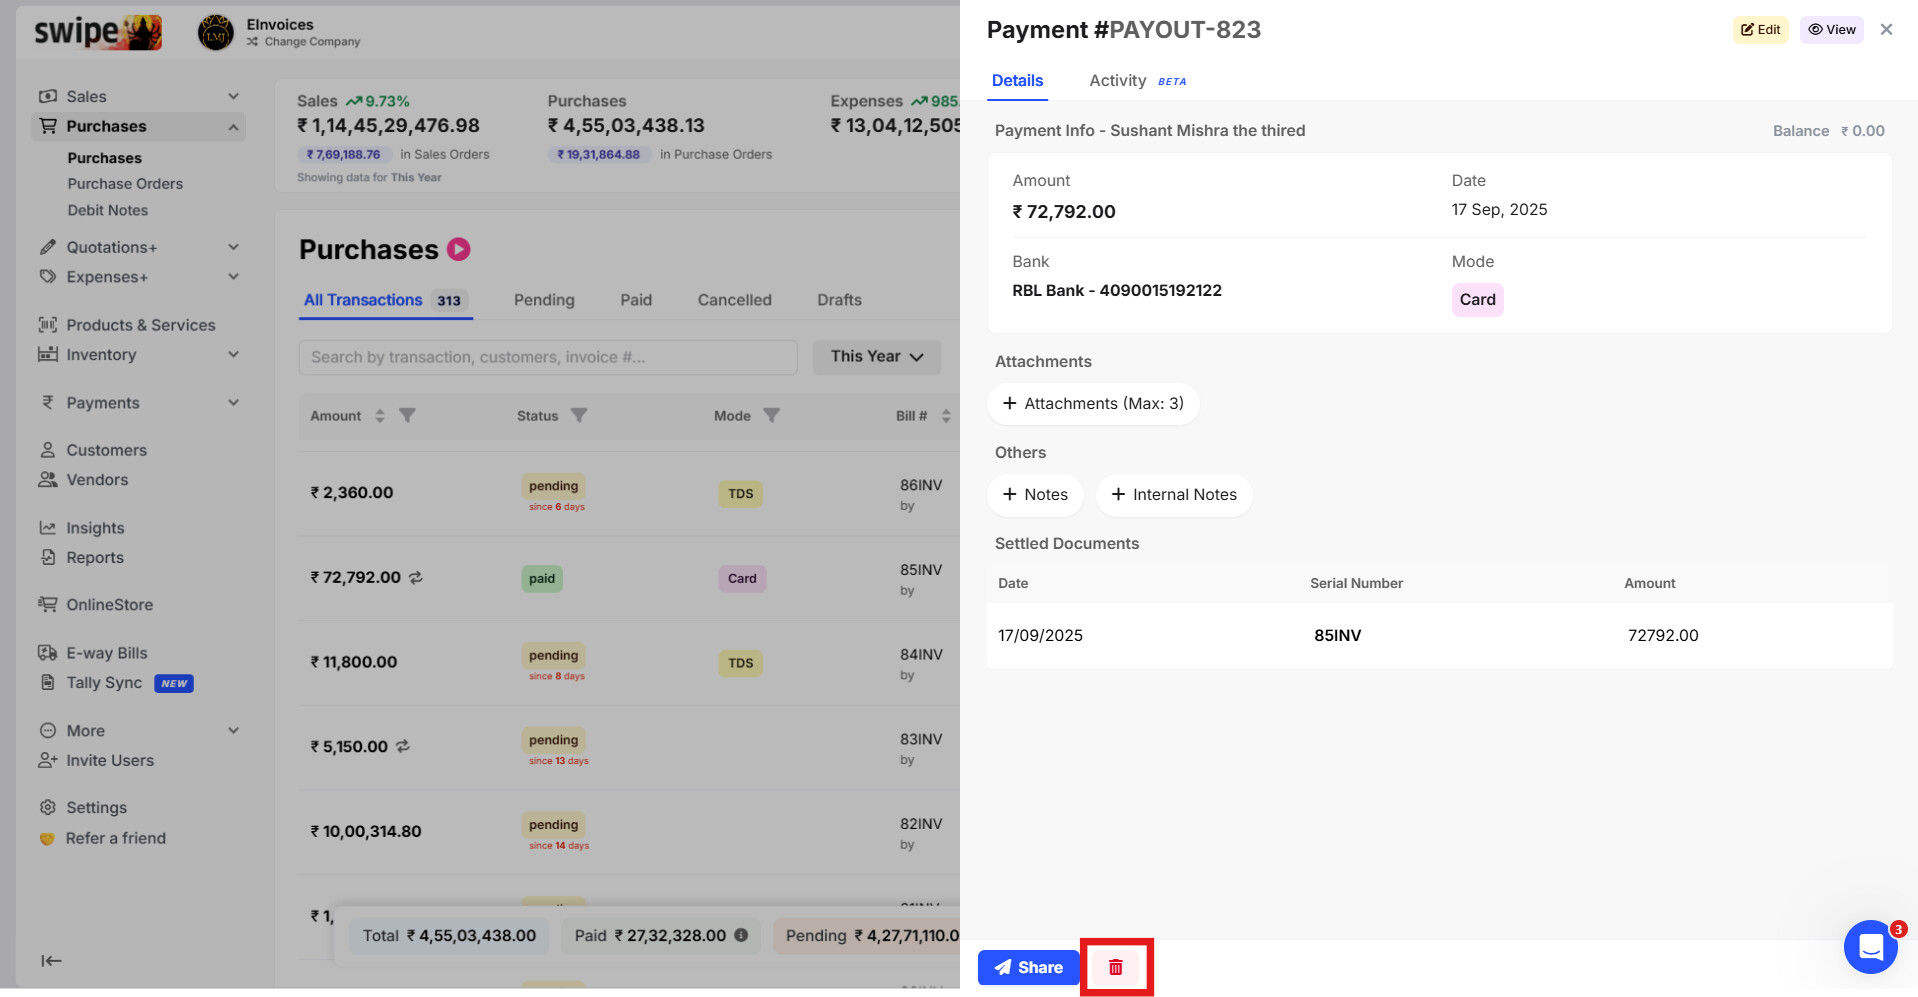1918x997 pixels.
Task: Switch to the Activity tab
Action: point(1117,81)
